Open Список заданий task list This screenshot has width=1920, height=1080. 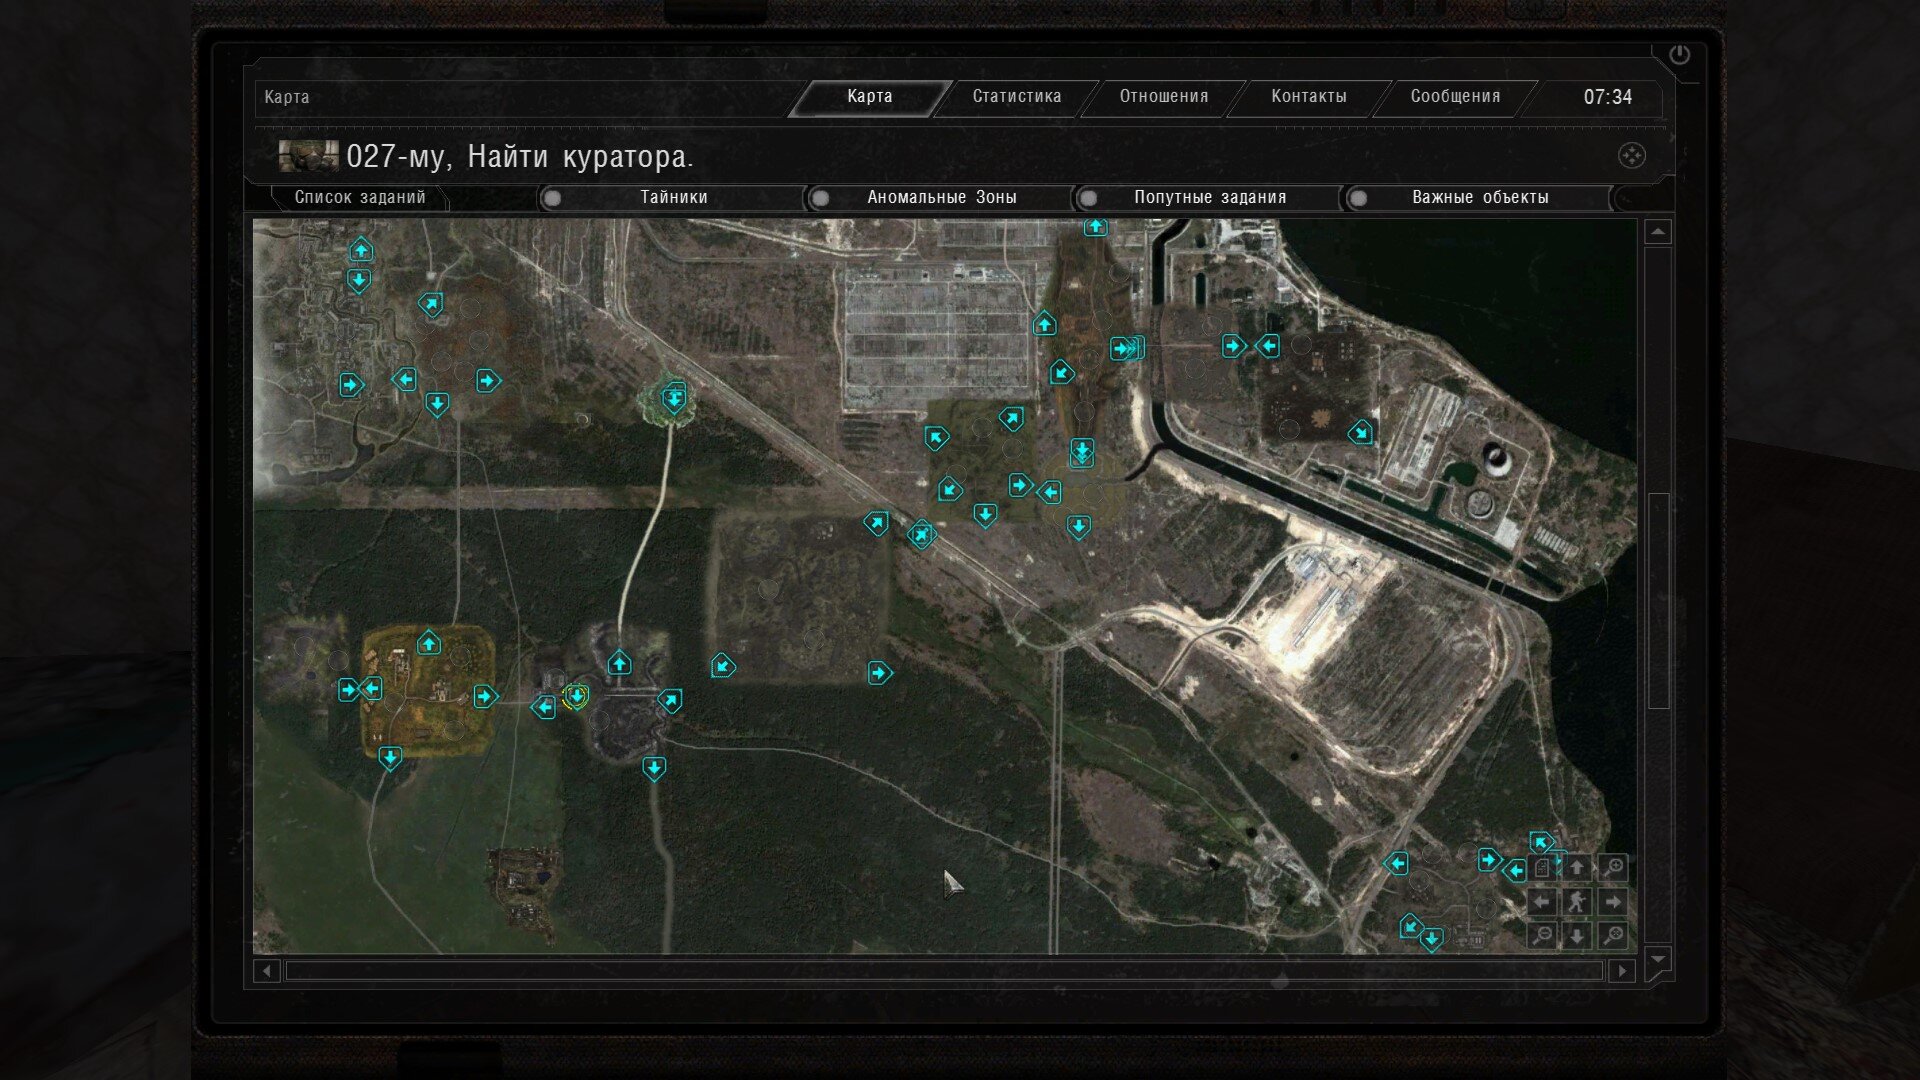[359, 198]
